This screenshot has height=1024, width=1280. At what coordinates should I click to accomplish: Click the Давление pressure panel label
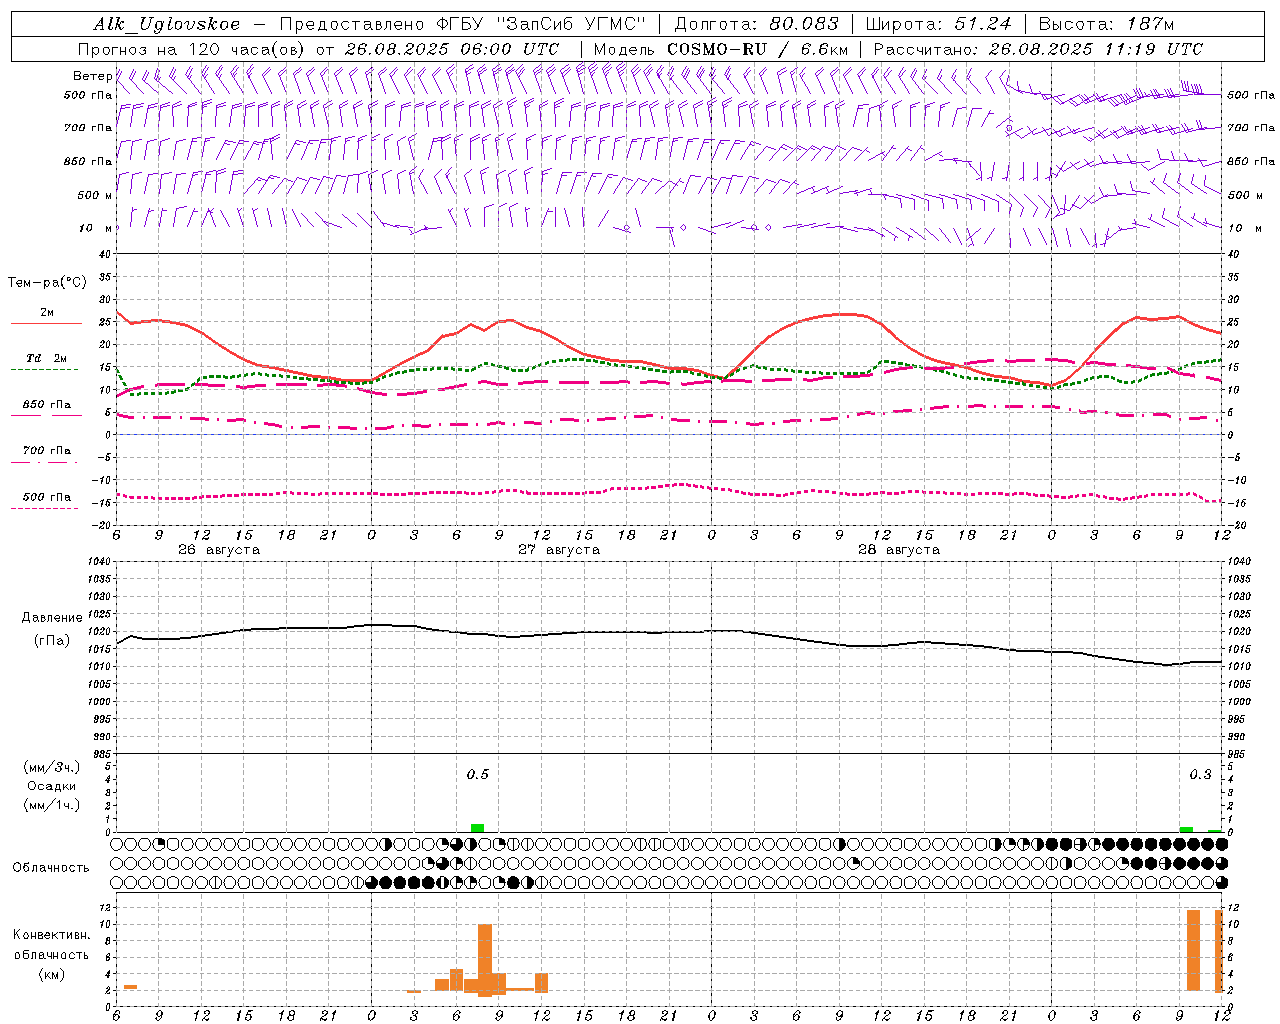tap(52, 618)
